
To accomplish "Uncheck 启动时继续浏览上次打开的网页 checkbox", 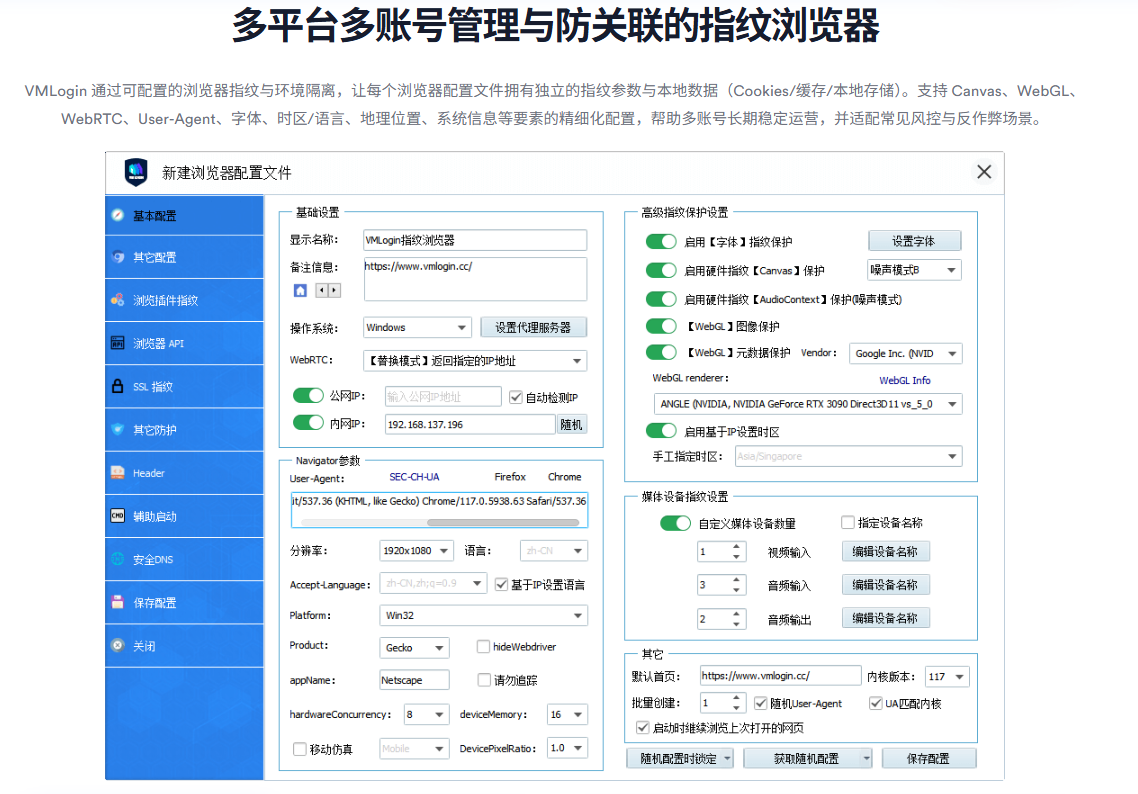I will 642,727.
